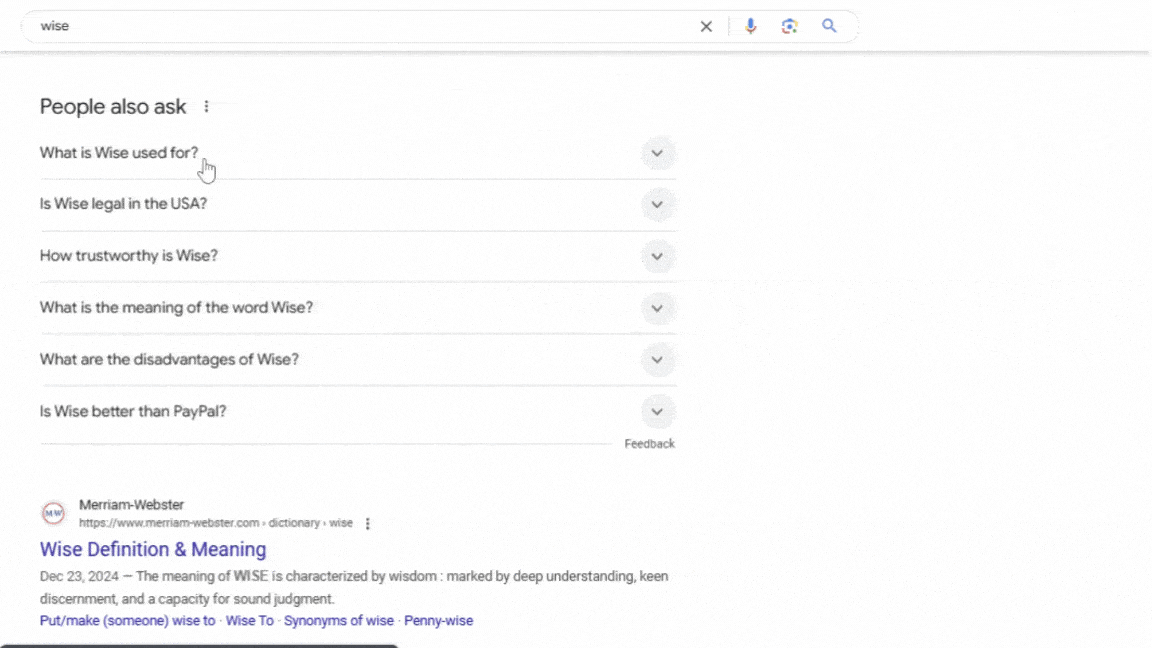Open "Put/make (someone) wise to" sitelink
The image size is (1152, 648).
127,621
